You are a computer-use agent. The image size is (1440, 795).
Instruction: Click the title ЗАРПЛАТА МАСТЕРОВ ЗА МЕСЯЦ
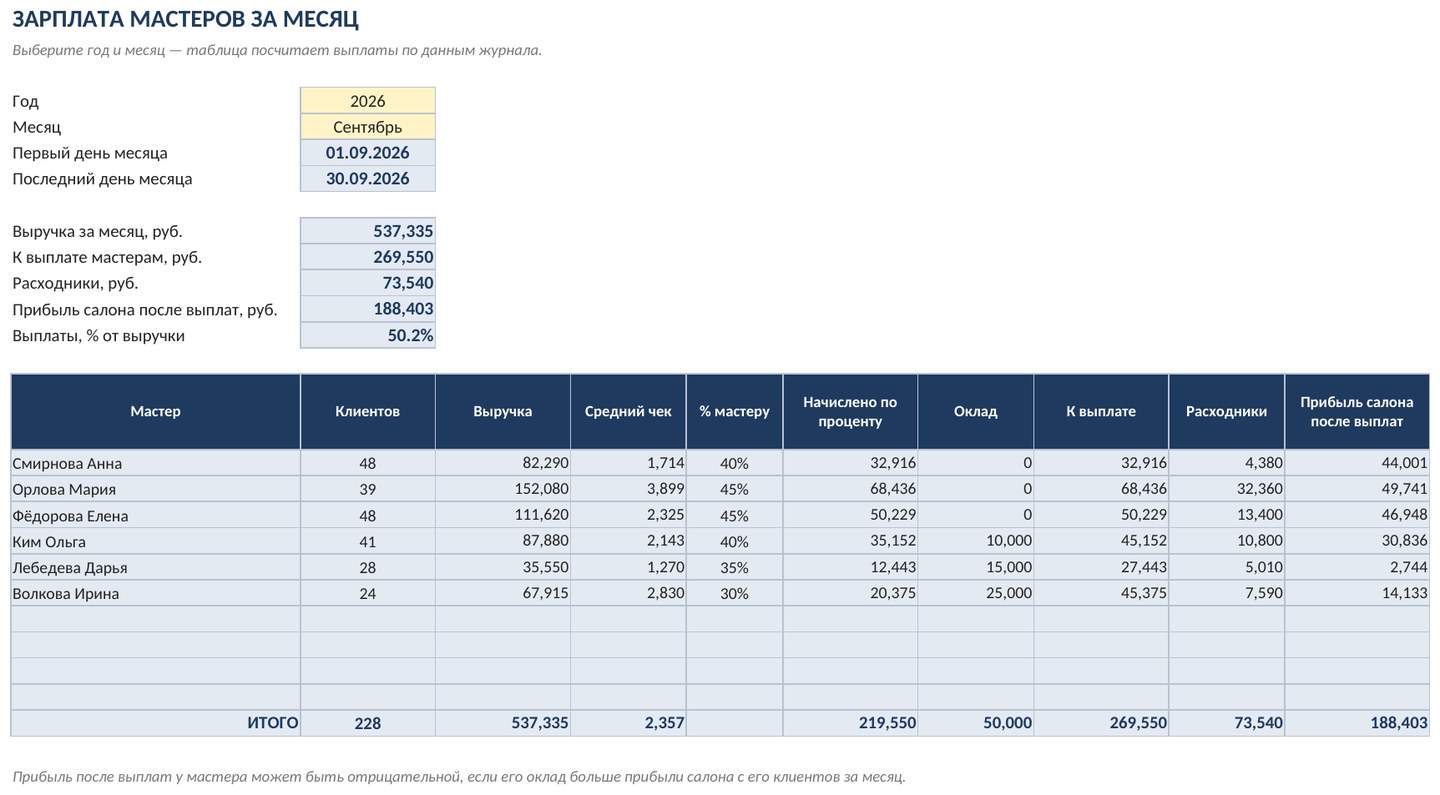point(185,19)
